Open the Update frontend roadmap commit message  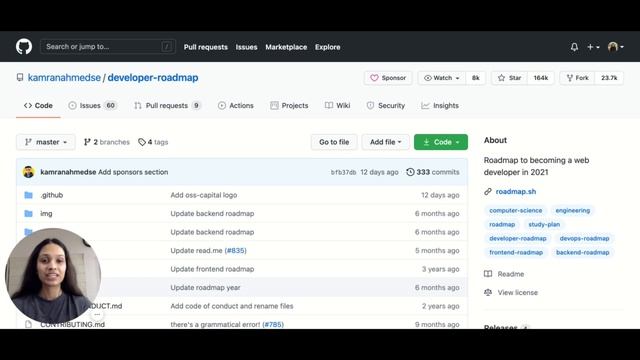212,269
